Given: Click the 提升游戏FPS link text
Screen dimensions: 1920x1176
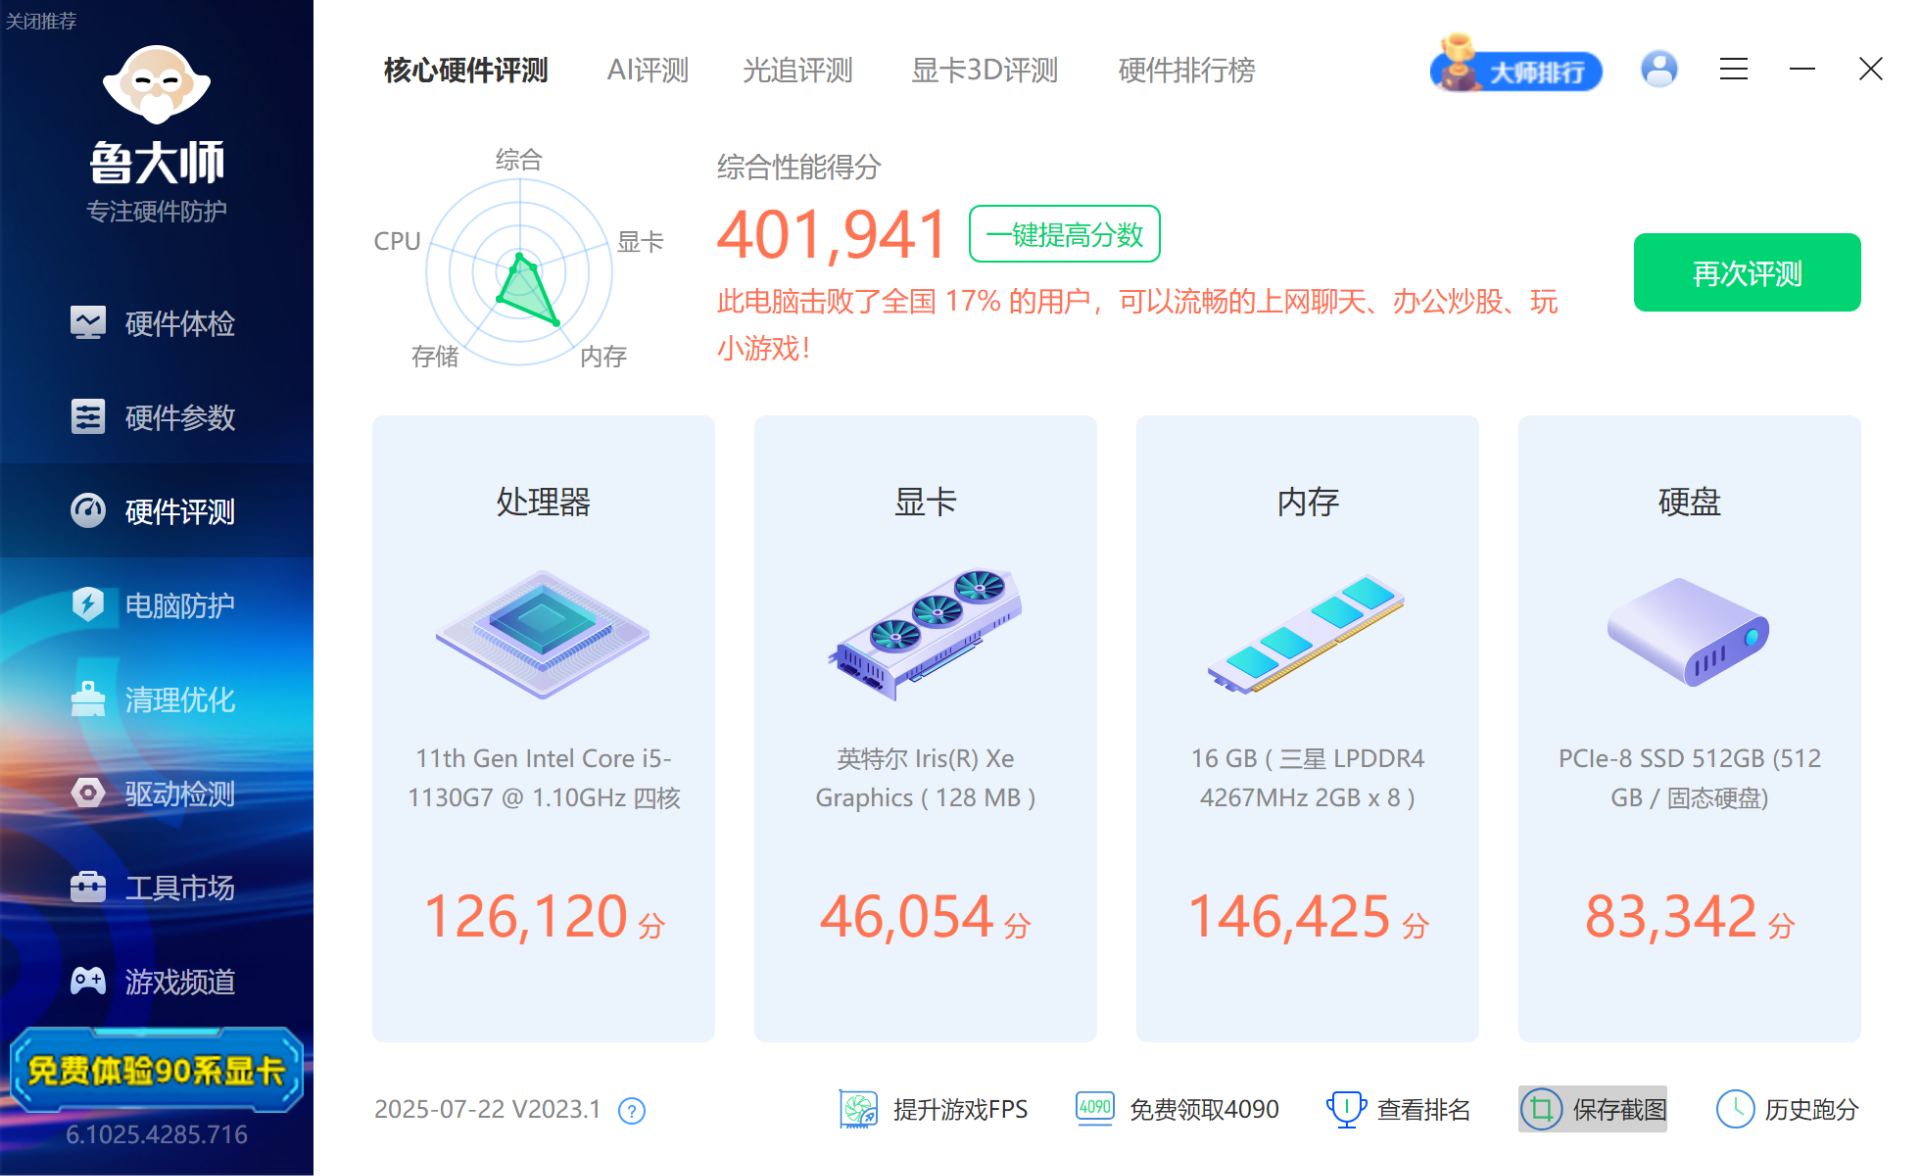Looking at the screenshot, I should pos(960,1109).
